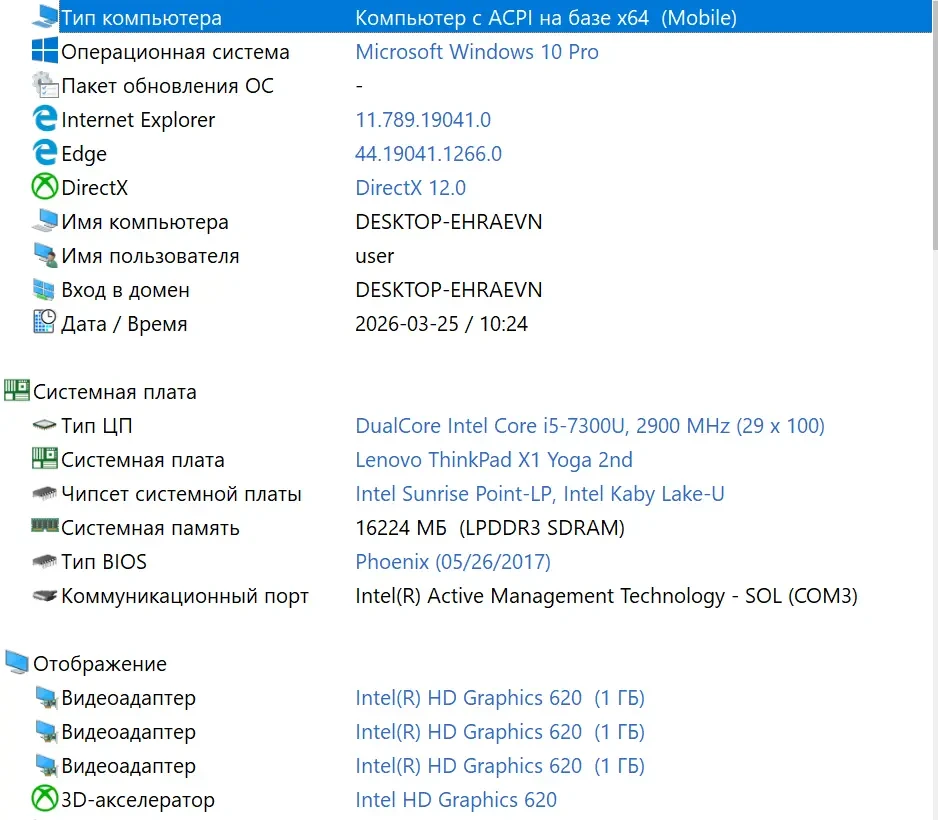Image resolution: width=938 pixels, height=820 pixels.
Task: Click the Edge browser icon
Action: tap(44, 153)
